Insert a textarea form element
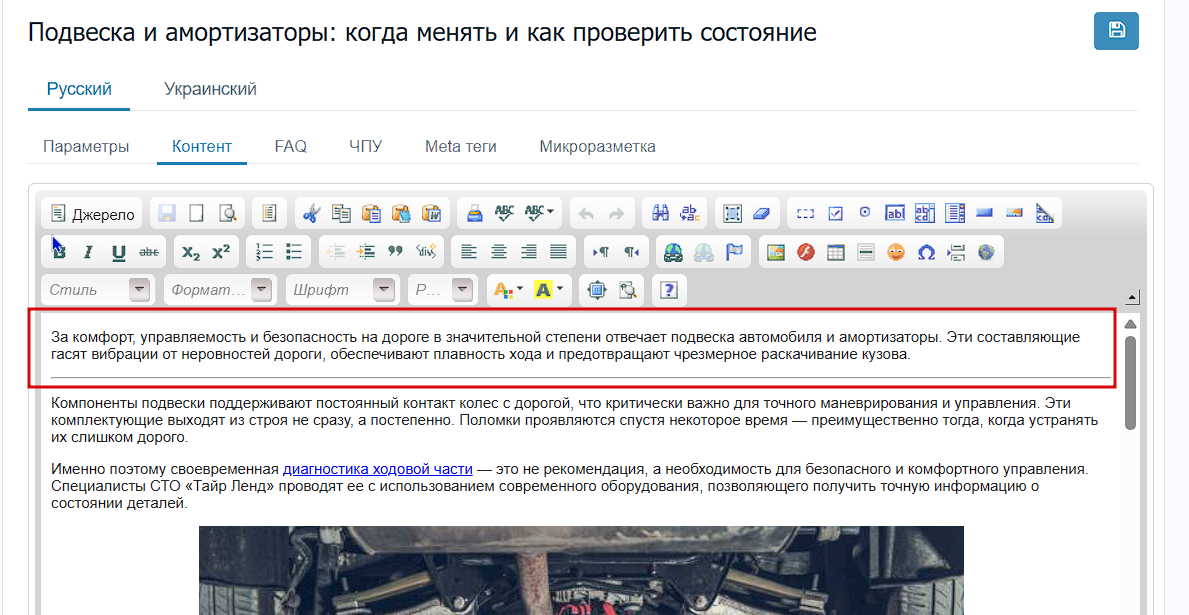This screenshot has width=1189, height=615. [x=925, y=214]
